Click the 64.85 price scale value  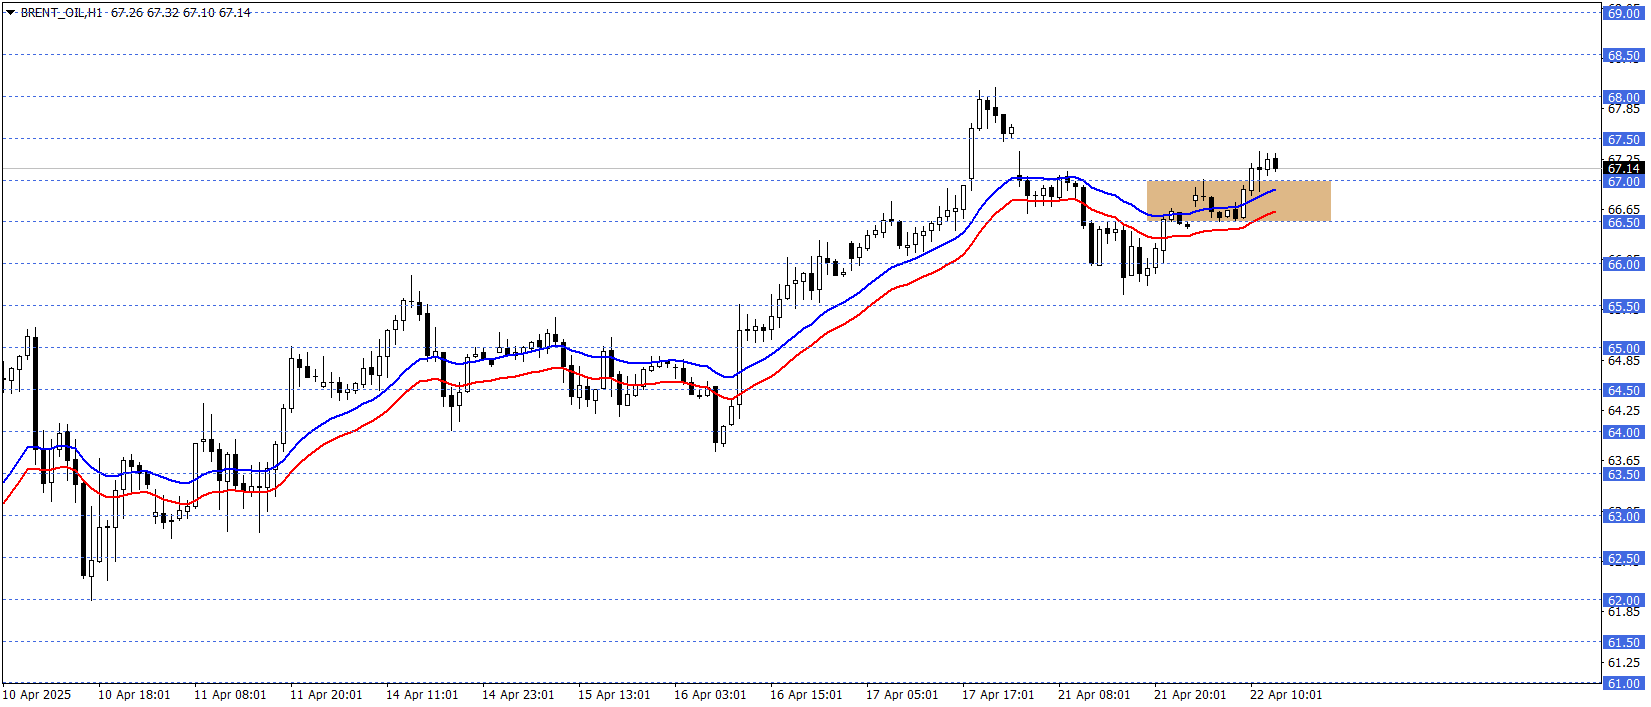(1624, 360)
